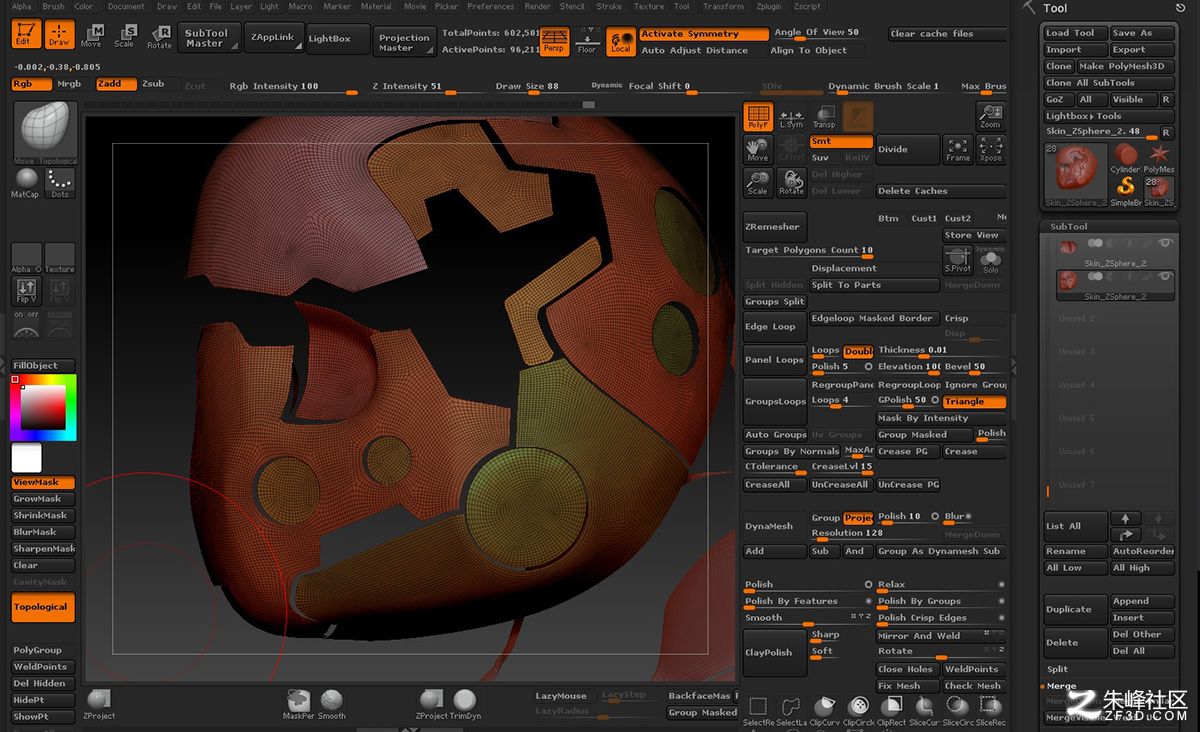1200x732 pixels.
Task: Toggle the Solo mode icon
Action: 990,260
